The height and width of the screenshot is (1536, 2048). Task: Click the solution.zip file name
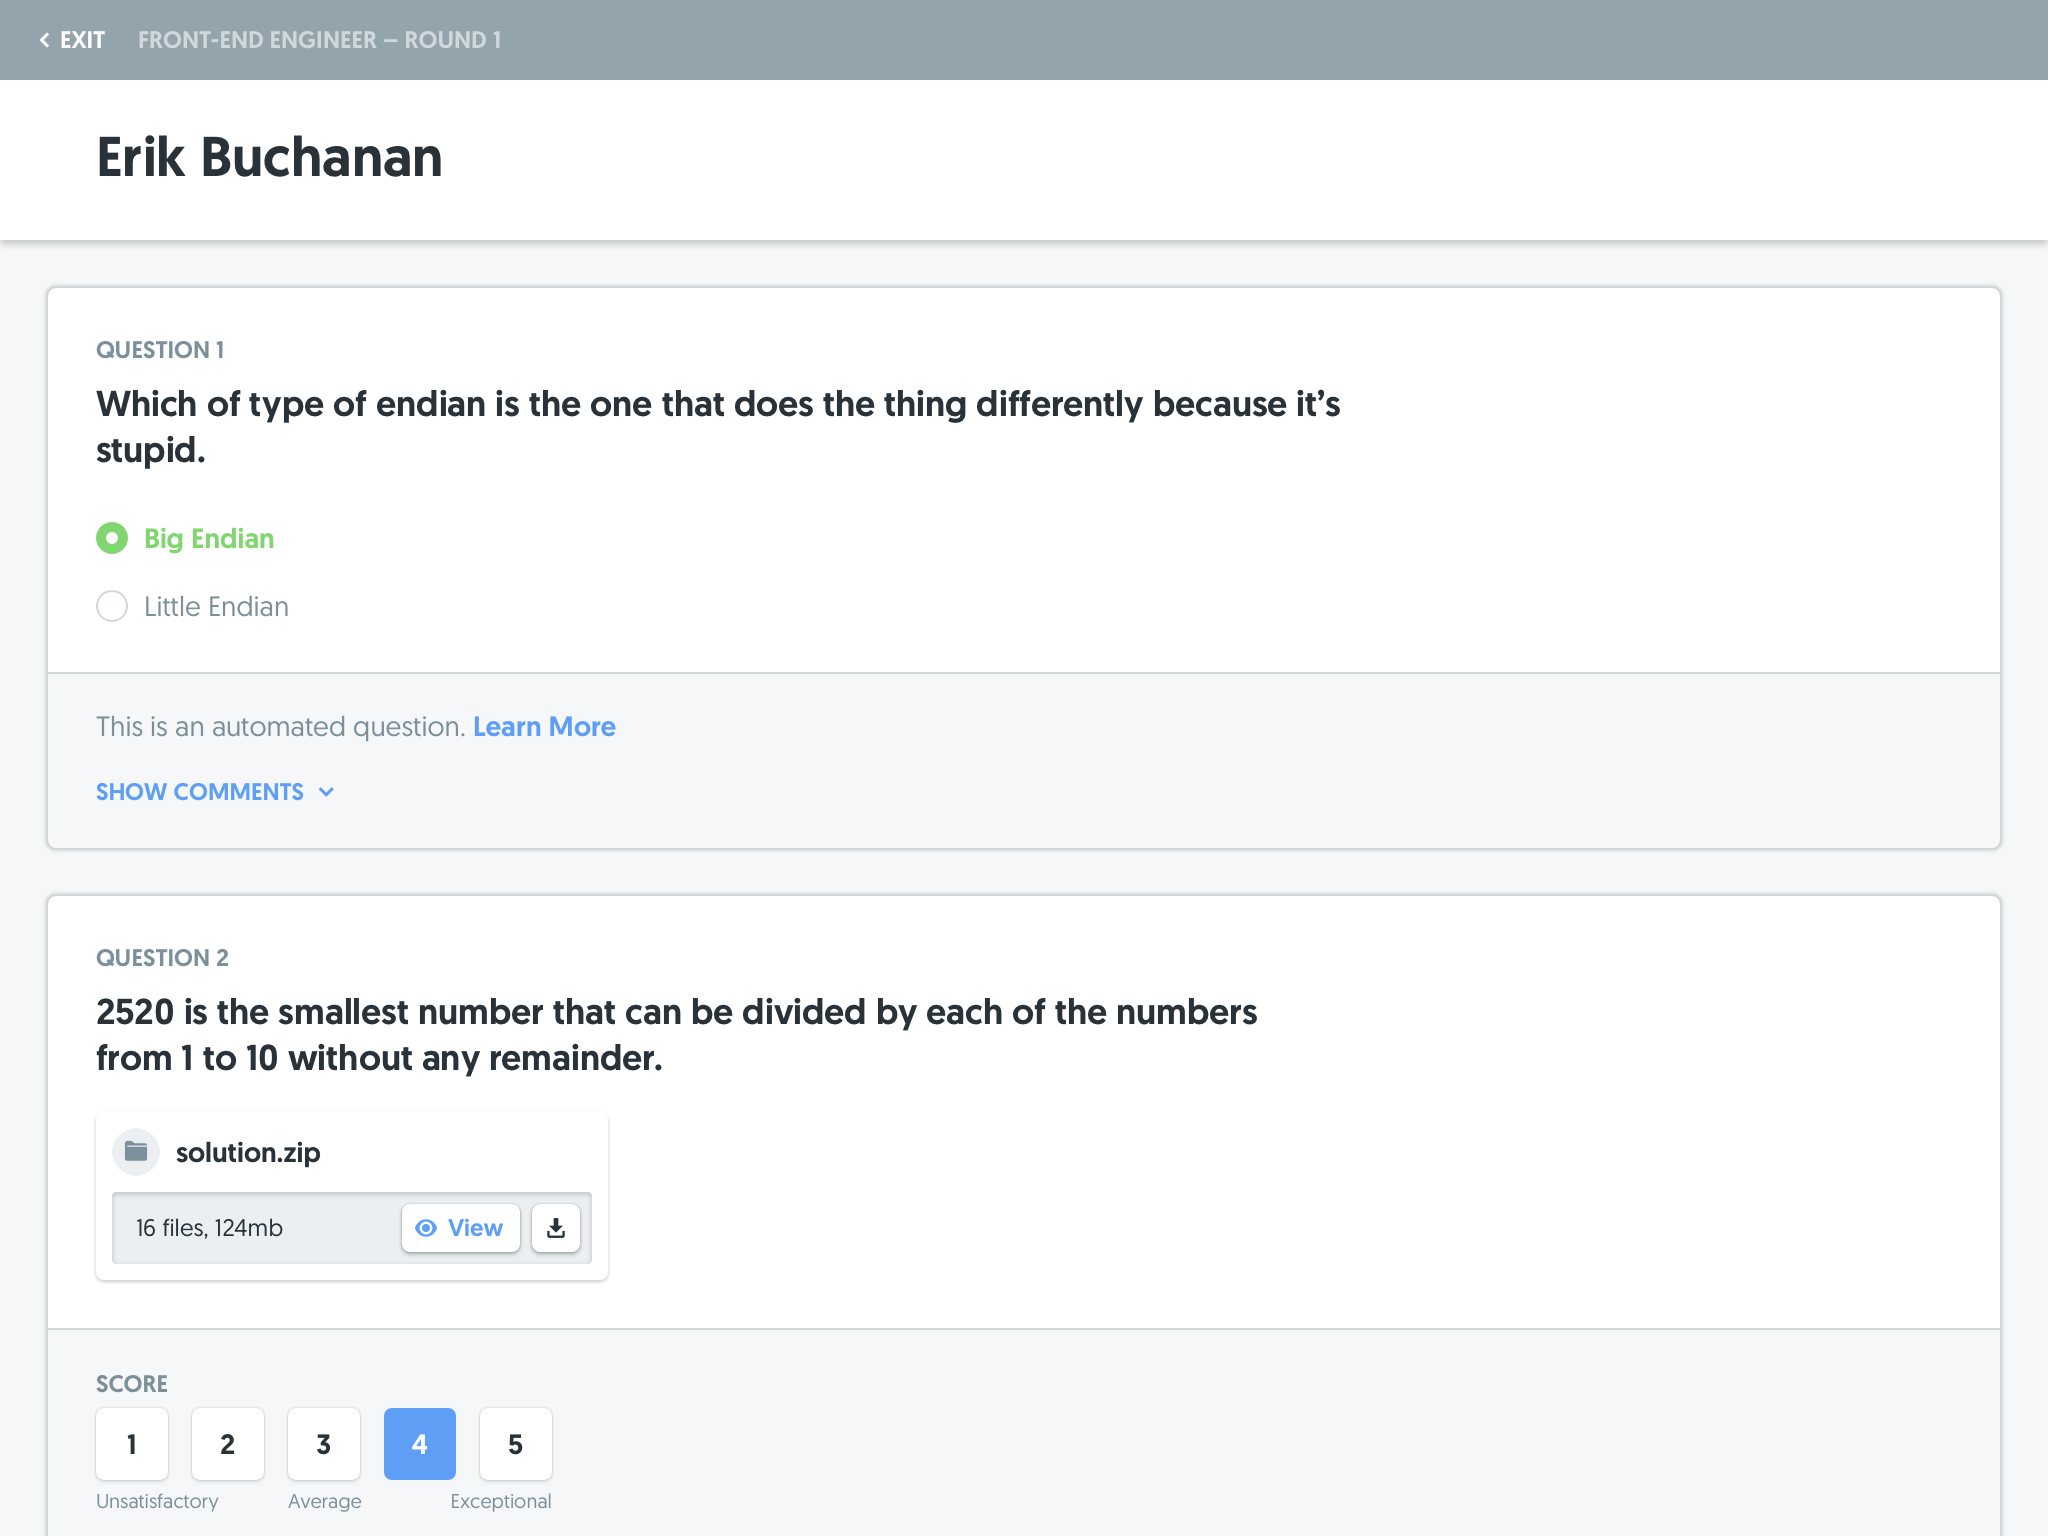[248, 1153]
